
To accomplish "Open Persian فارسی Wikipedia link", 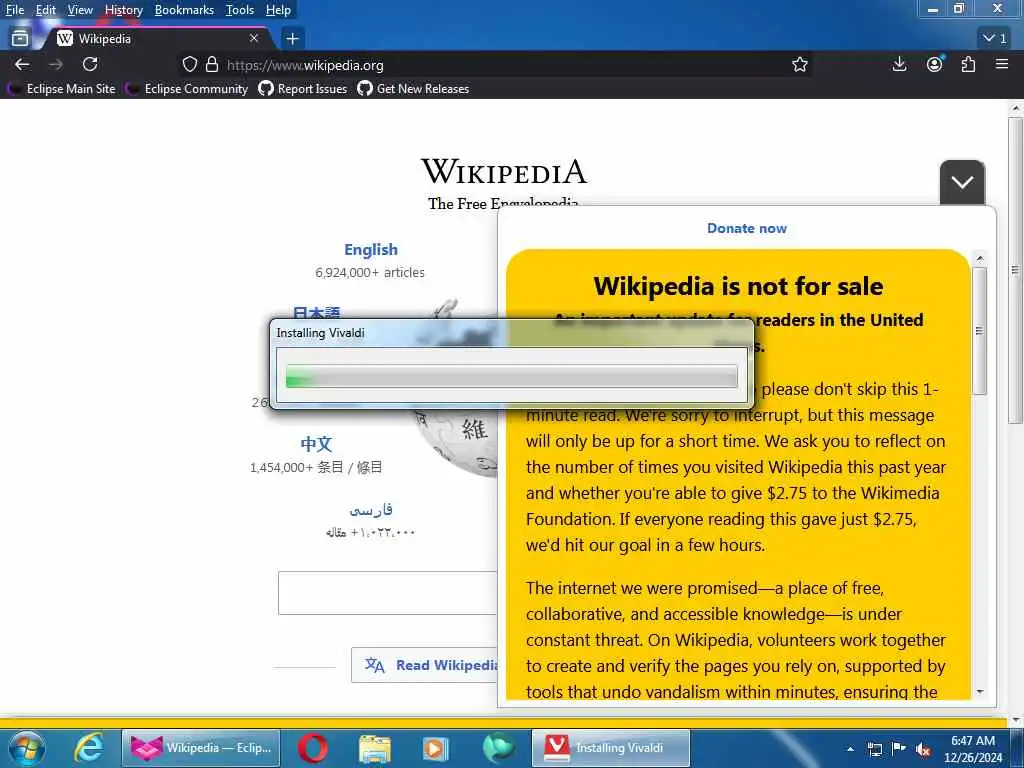I will tap(370, 509).
